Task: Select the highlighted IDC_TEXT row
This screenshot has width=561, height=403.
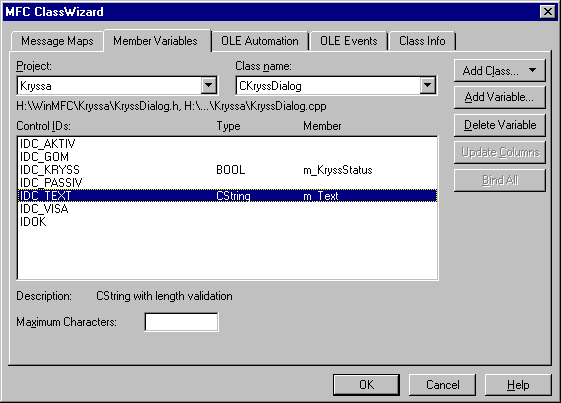Action: pyautogui.click(x=227, y=196)
